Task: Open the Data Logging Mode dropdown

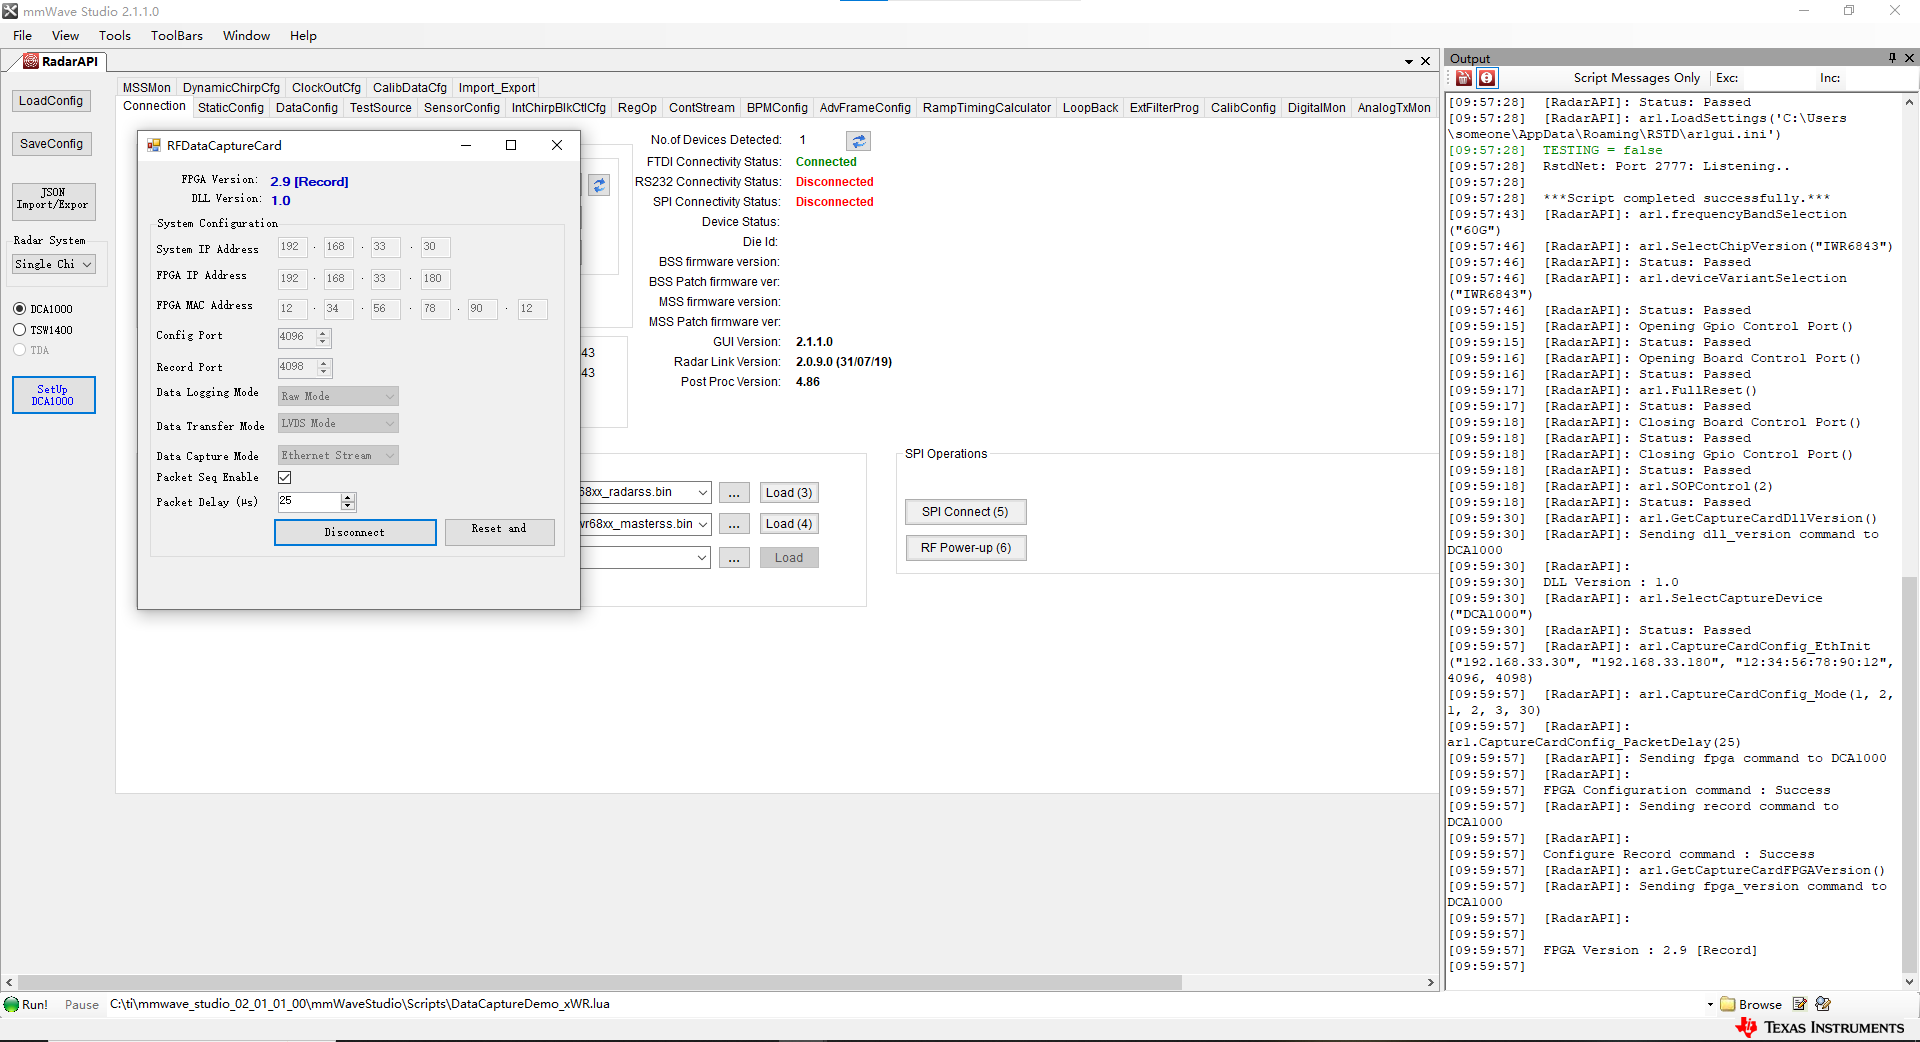Action: 338,397
